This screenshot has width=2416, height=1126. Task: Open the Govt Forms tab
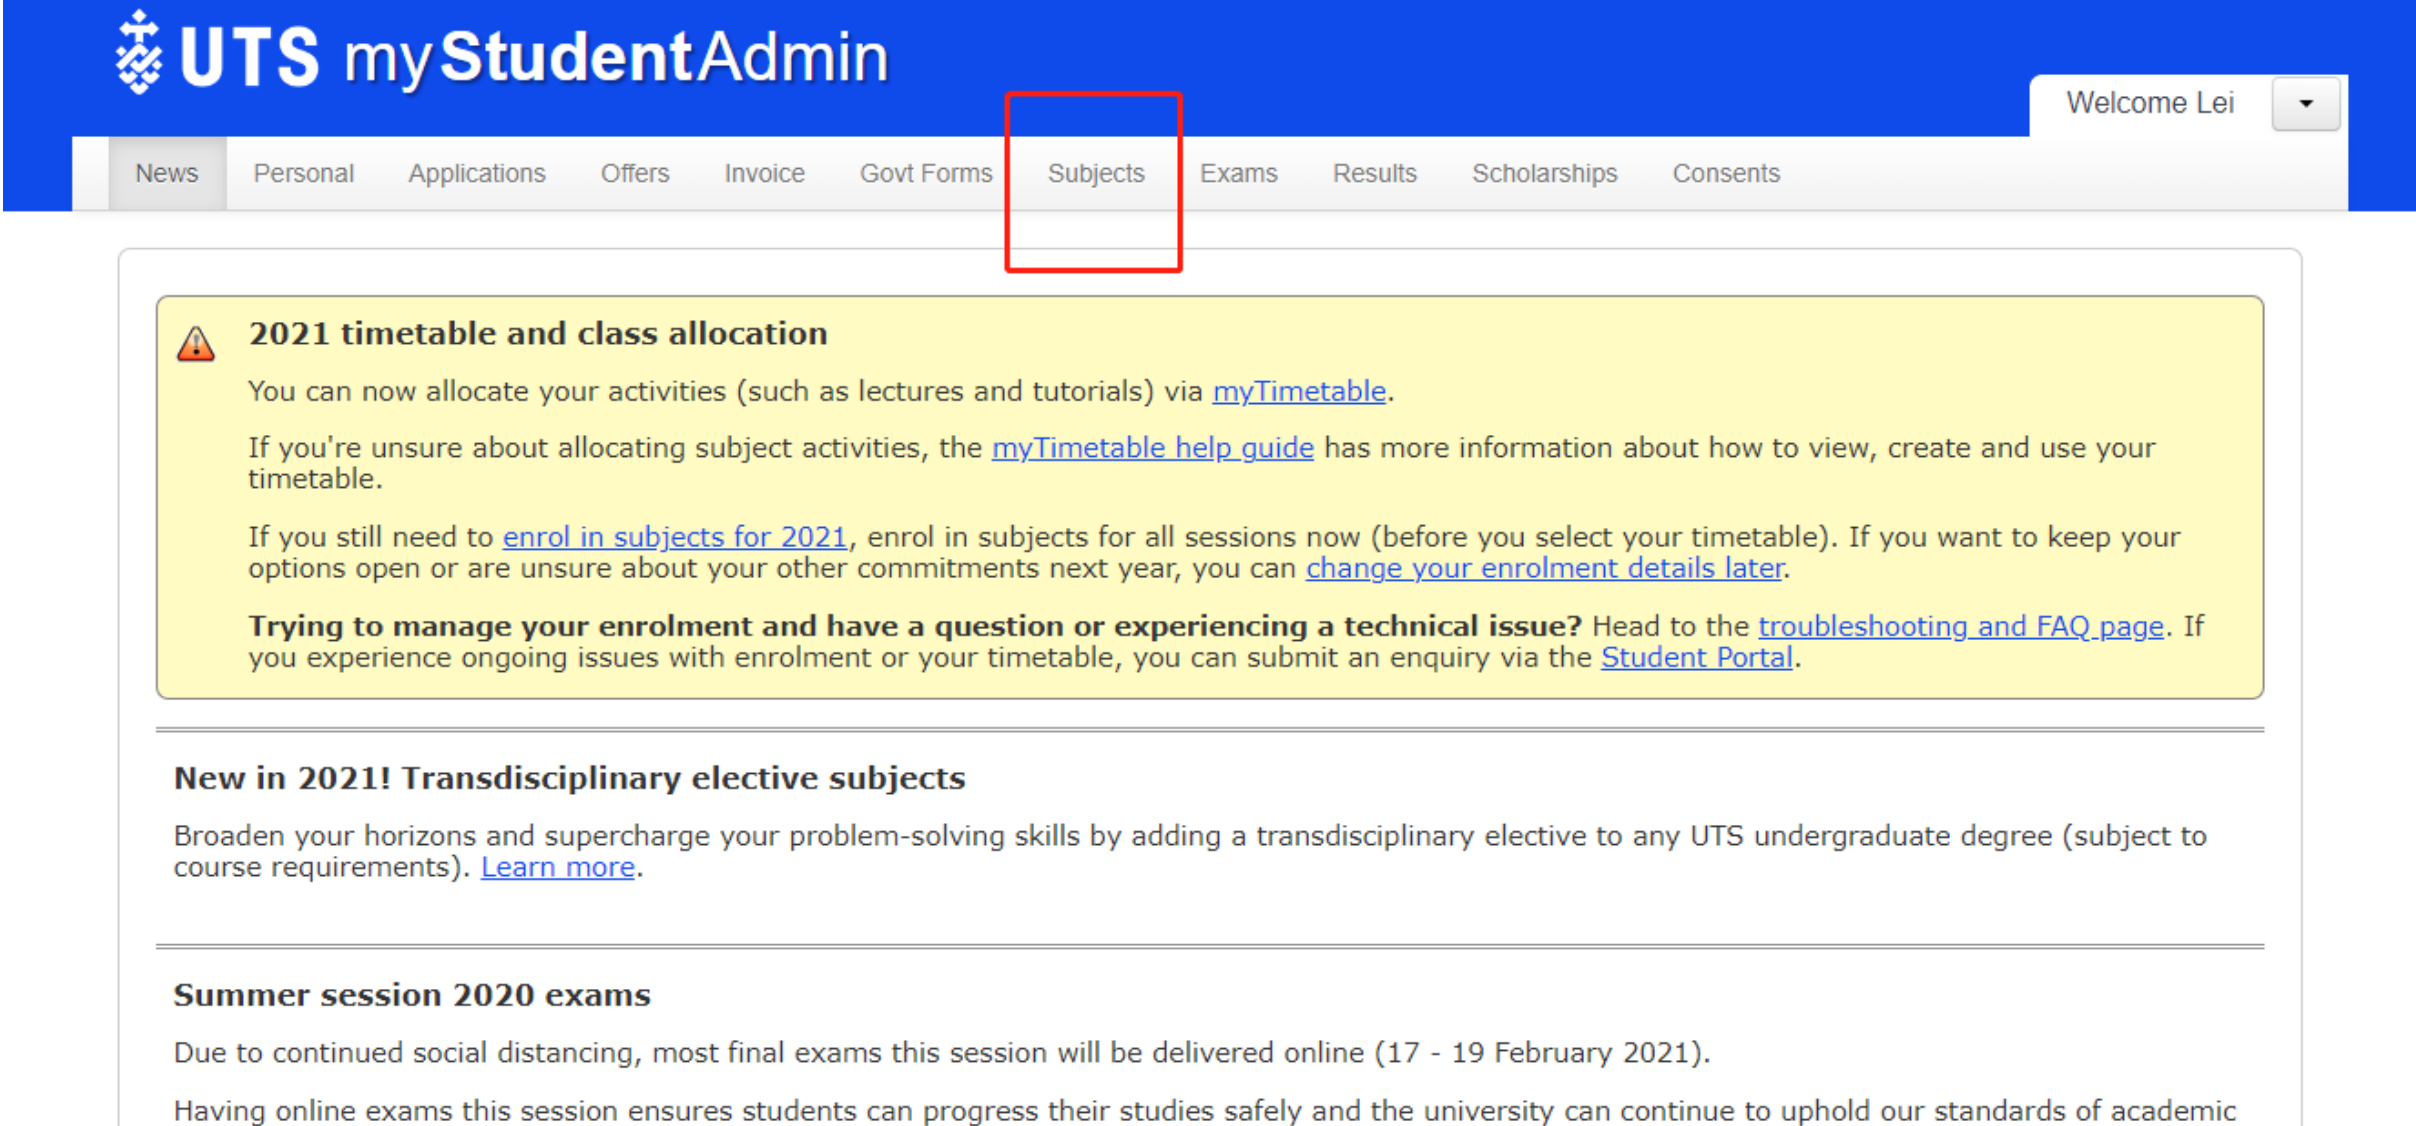926,173
